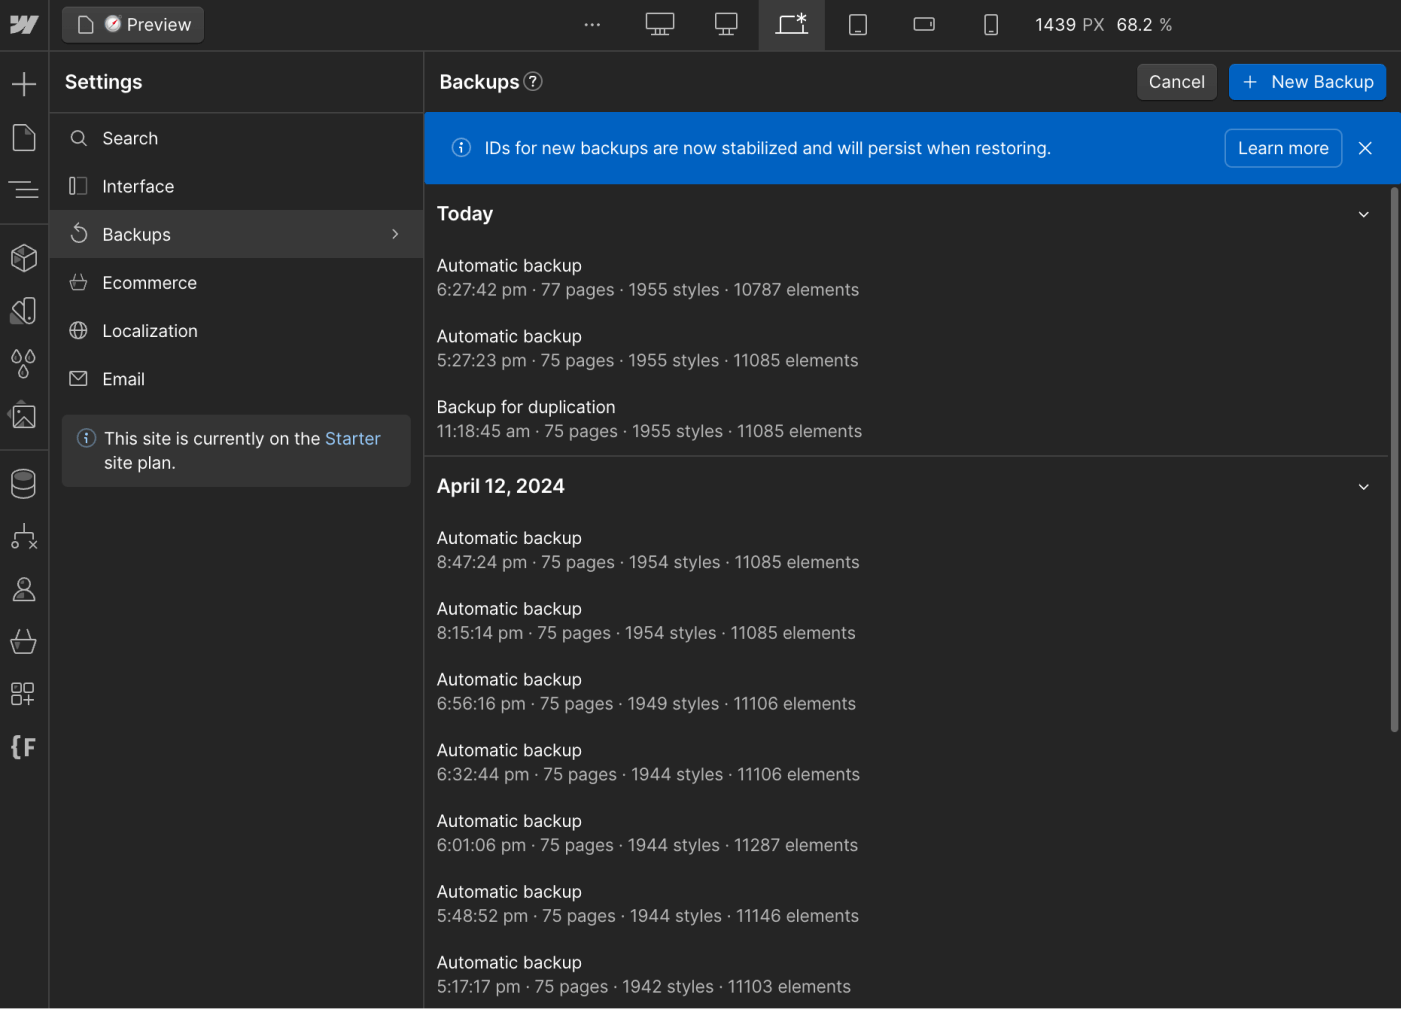
Task: Open the Apps panel
Action: tap(24, 693)
